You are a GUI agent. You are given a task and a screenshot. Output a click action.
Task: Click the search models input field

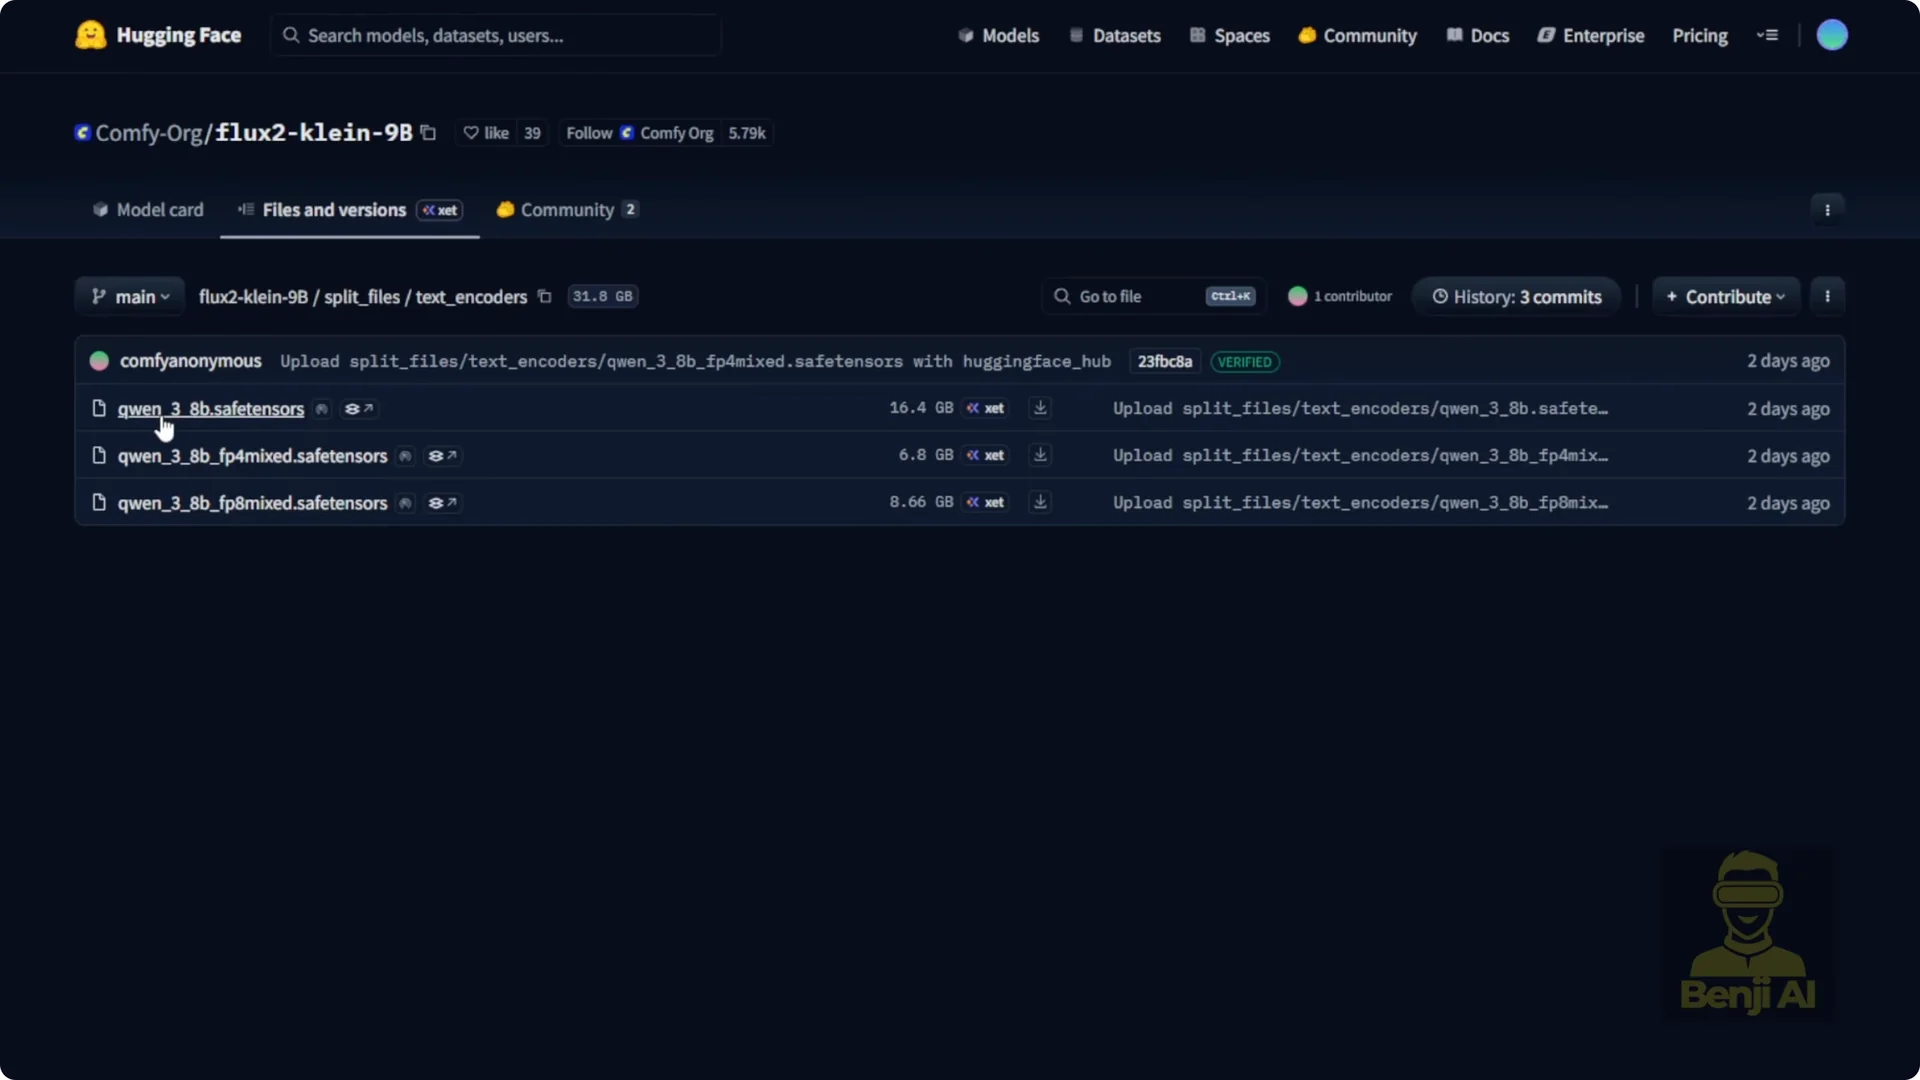pyautogui.click(x=496, y=36)
